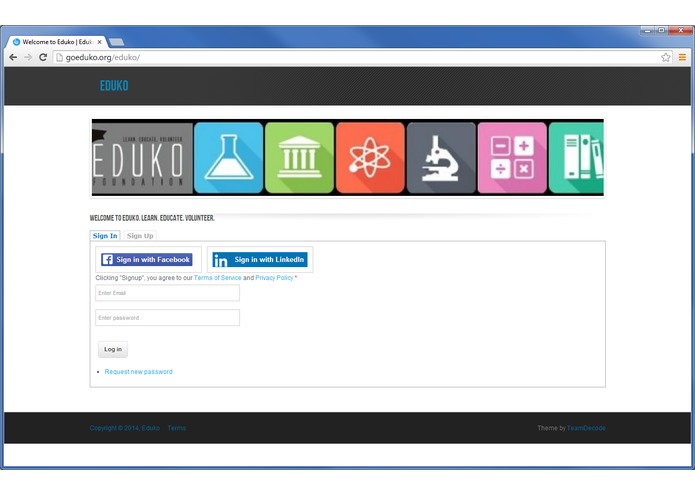
Task: Close the Welcome to Eduko tab
Action: [x=99, y=42]
